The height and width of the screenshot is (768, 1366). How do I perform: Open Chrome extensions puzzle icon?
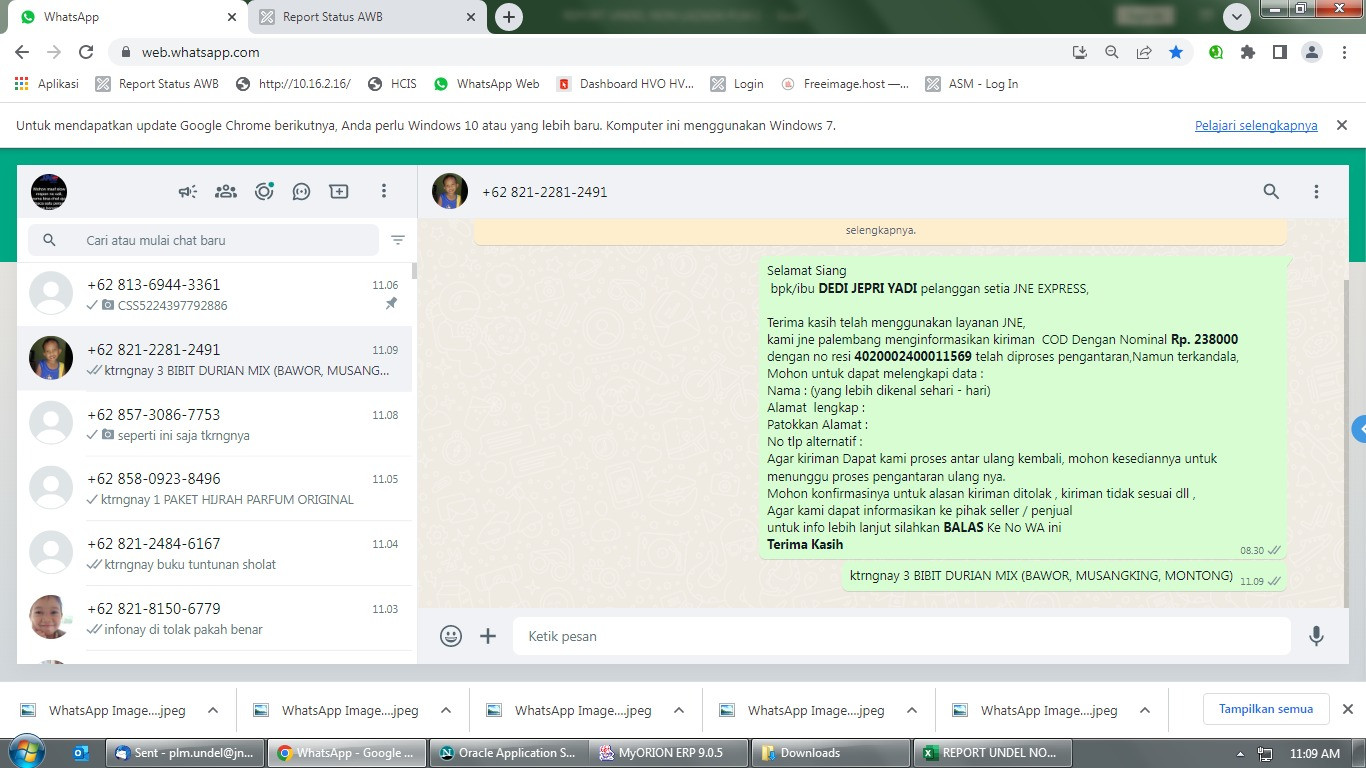[x=1248, y=52]
